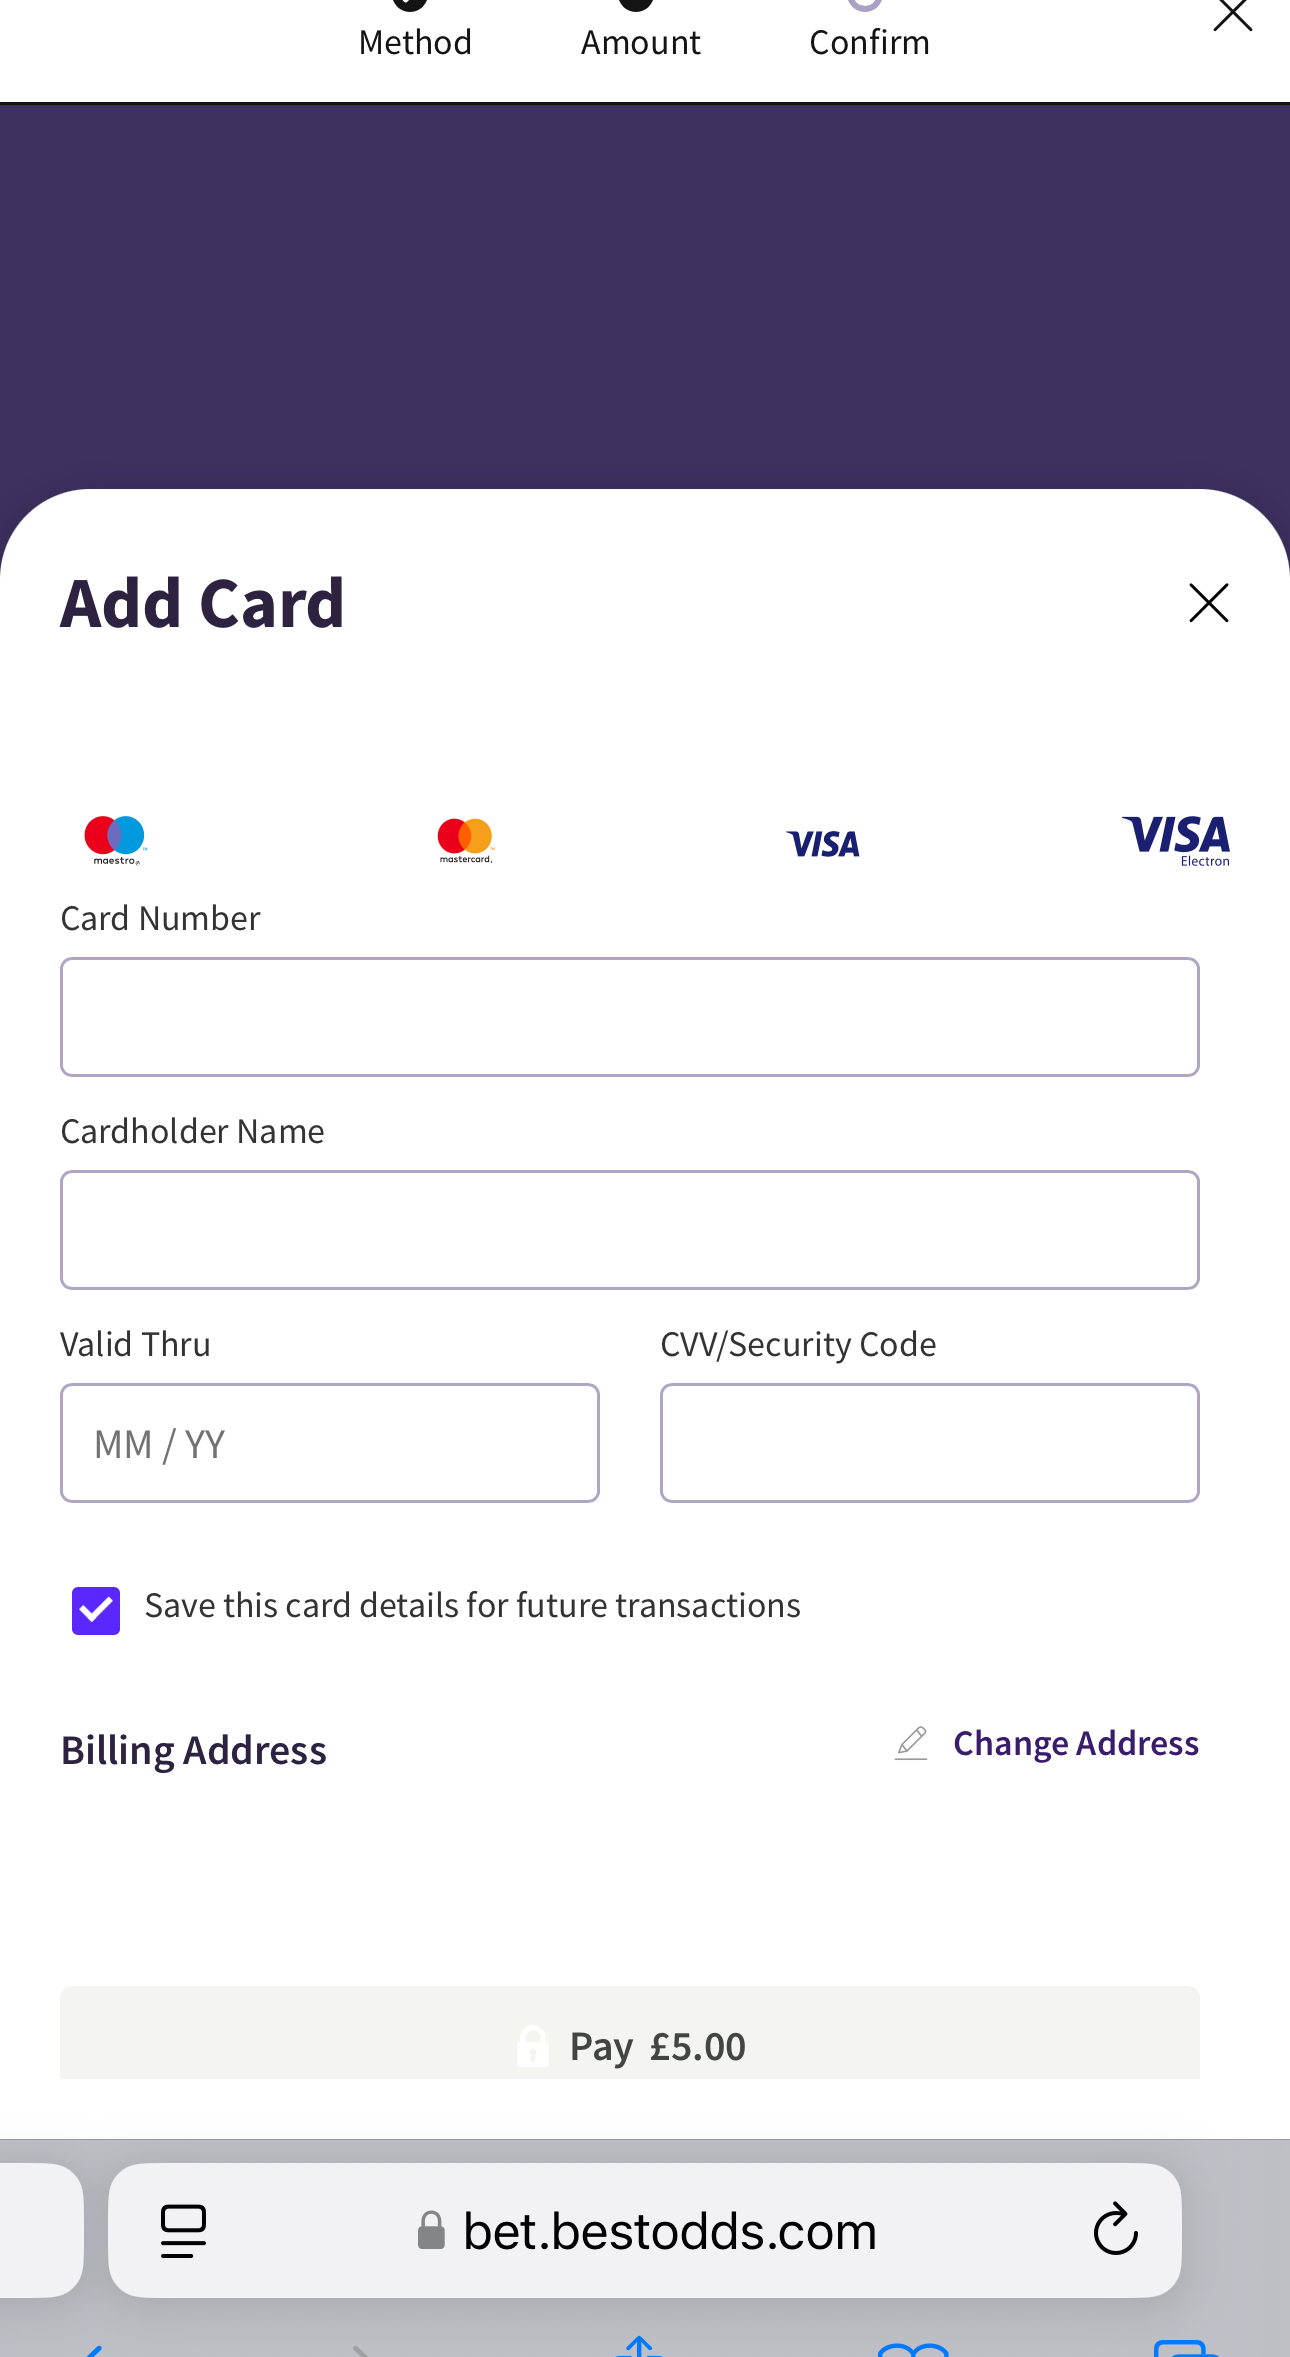Go to the Method step
Screen dimensions: 1290x2357
click(x=415, y=40)
